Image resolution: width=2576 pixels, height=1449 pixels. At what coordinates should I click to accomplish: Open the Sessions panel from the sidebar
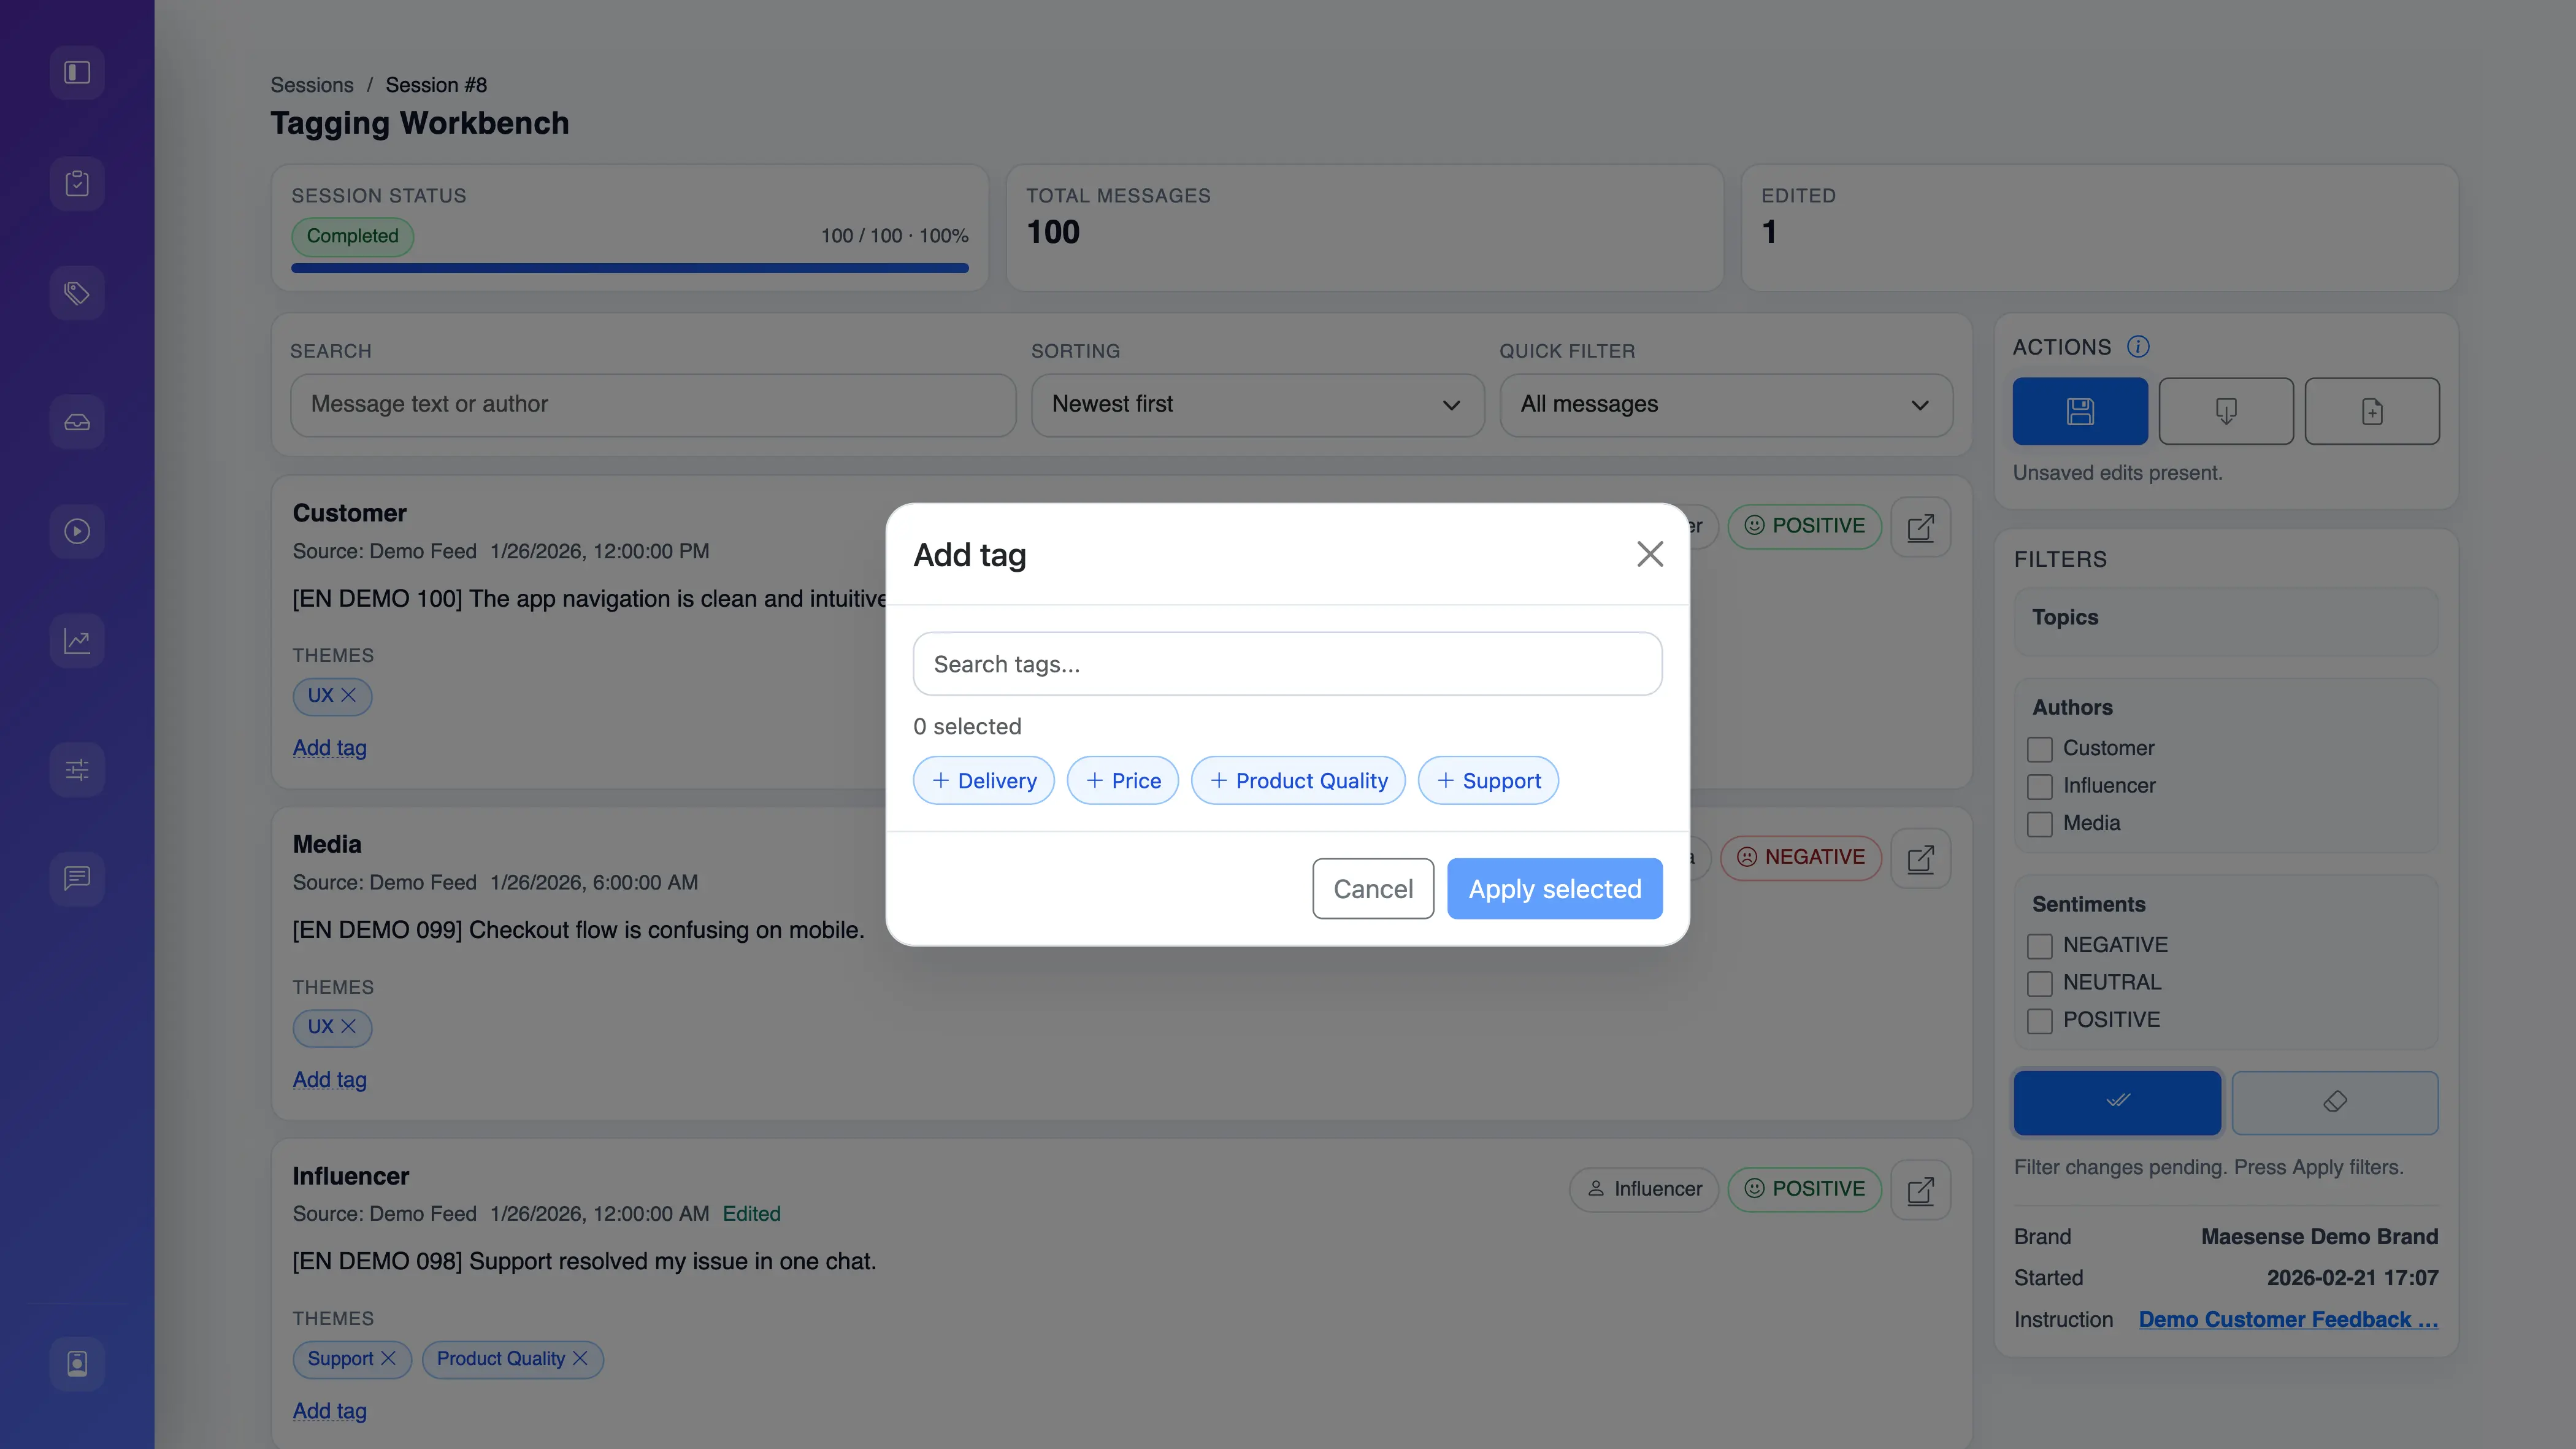pyautogui.click(x=77, y=183)
